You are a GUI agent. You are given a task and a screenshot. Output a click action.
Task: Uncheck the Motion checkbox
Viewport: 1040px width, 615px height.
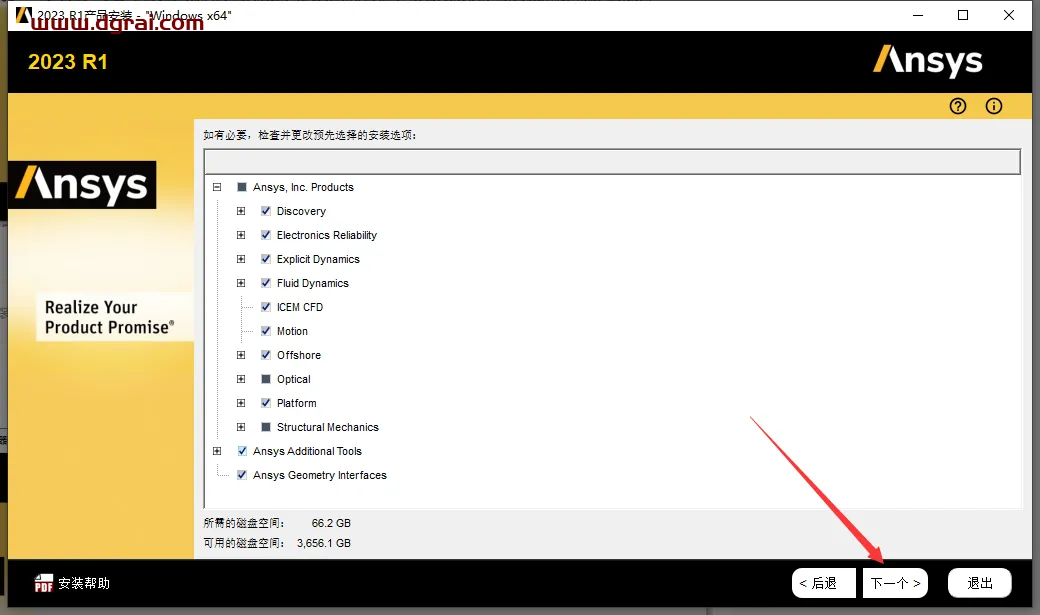(266, 331)
